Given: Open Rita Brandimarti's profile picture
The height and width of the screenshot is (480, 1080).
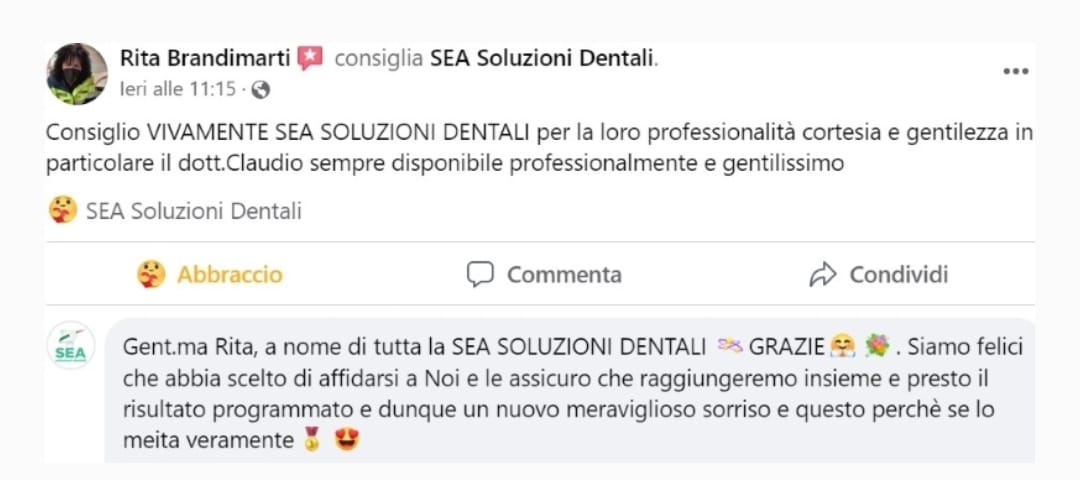Looking at the screenshot, I should (77, 74).
